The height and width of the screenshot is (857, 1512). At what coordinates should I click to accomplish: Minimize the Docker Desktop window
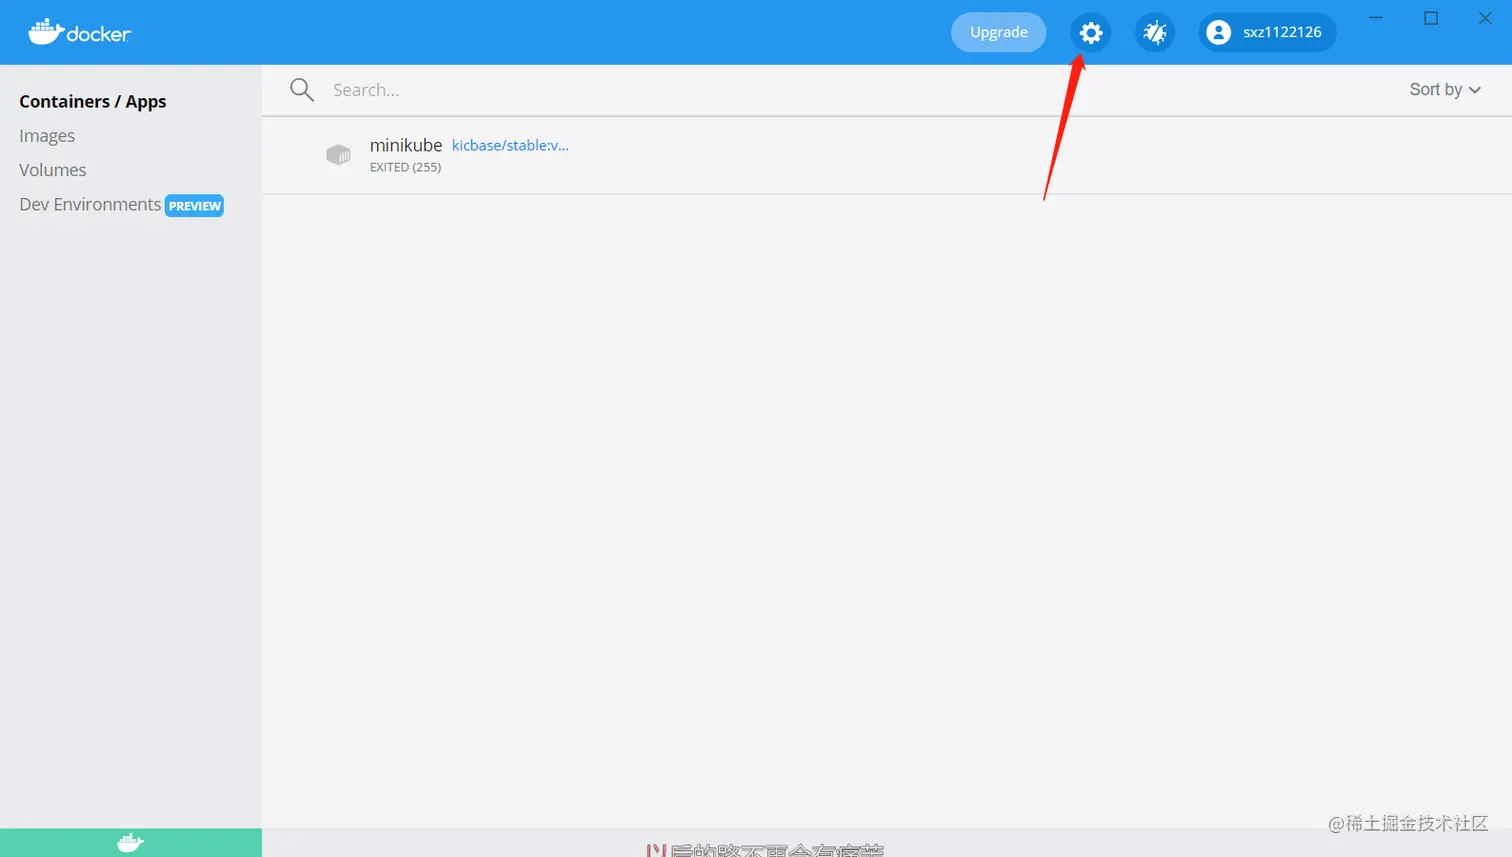click(1376, 18)
